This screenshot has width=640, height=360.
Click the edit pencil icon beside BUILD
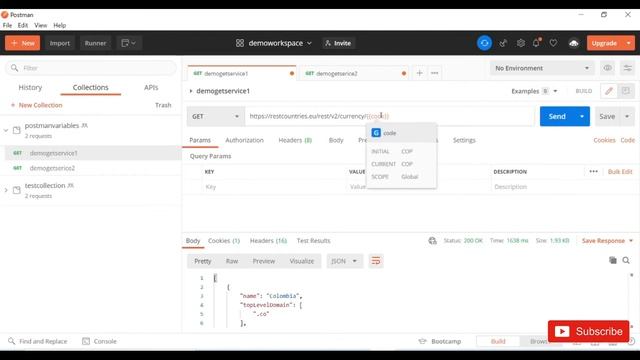[x=609, y=91]
